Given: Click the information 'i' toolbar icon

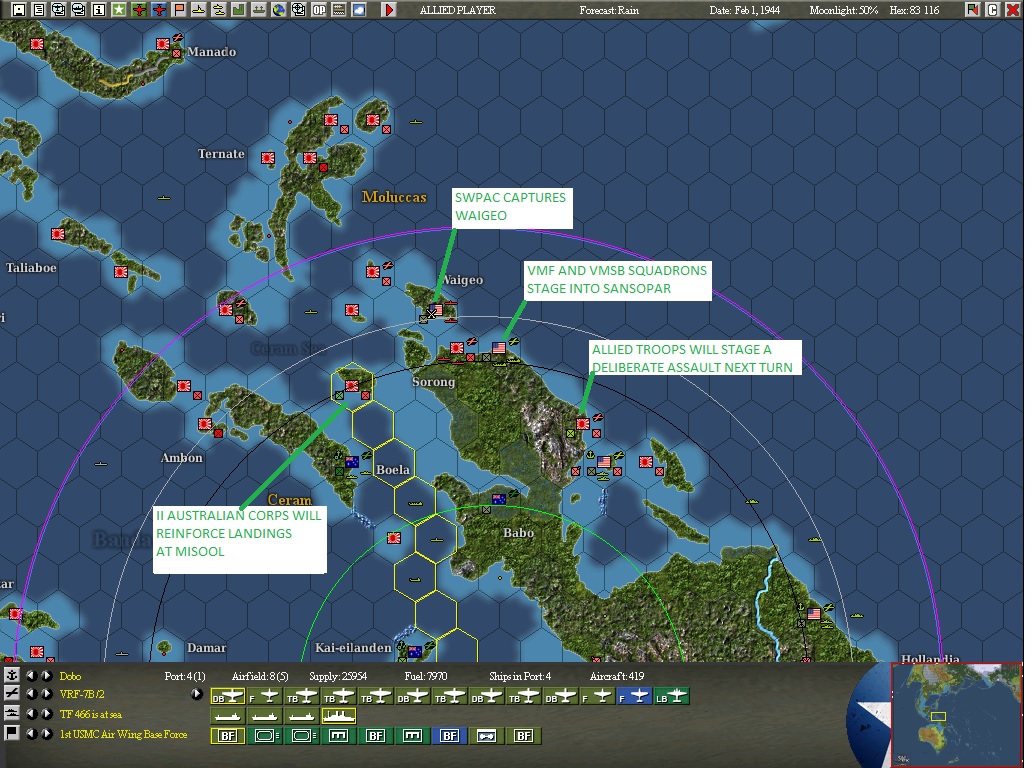Looking at the screenshot, I should click(99, 10).
